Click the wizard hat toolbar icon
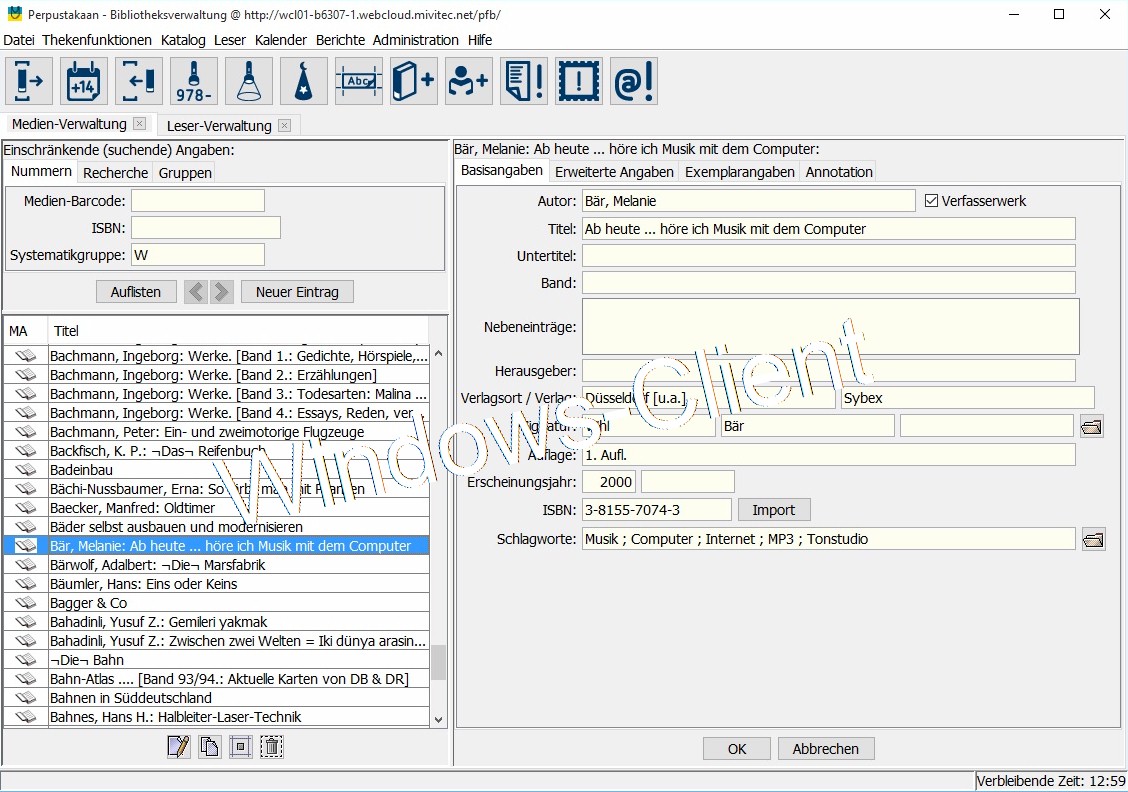The width and height of the screenshot is (1128, 792). (x=304, y=81)
